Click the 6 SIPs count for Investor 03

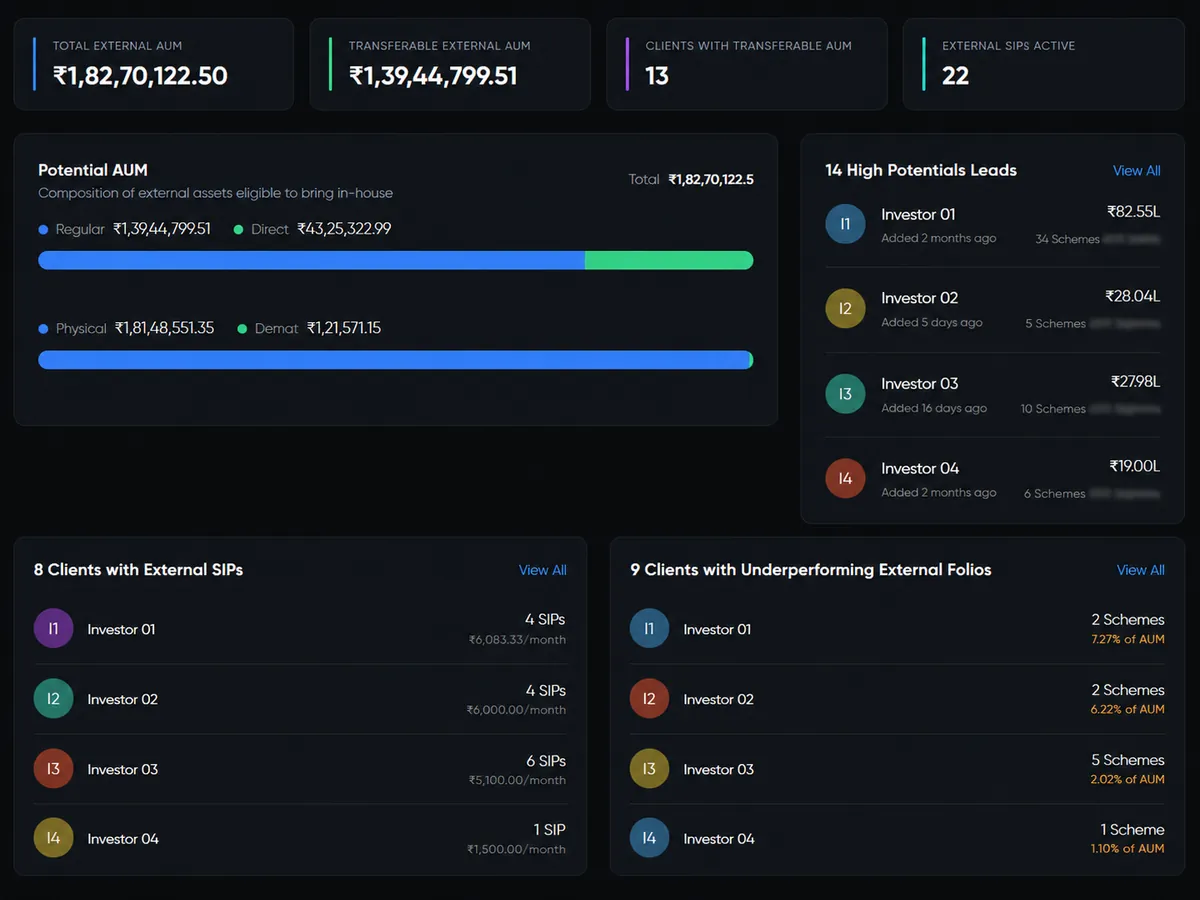[x=546, y=760]
